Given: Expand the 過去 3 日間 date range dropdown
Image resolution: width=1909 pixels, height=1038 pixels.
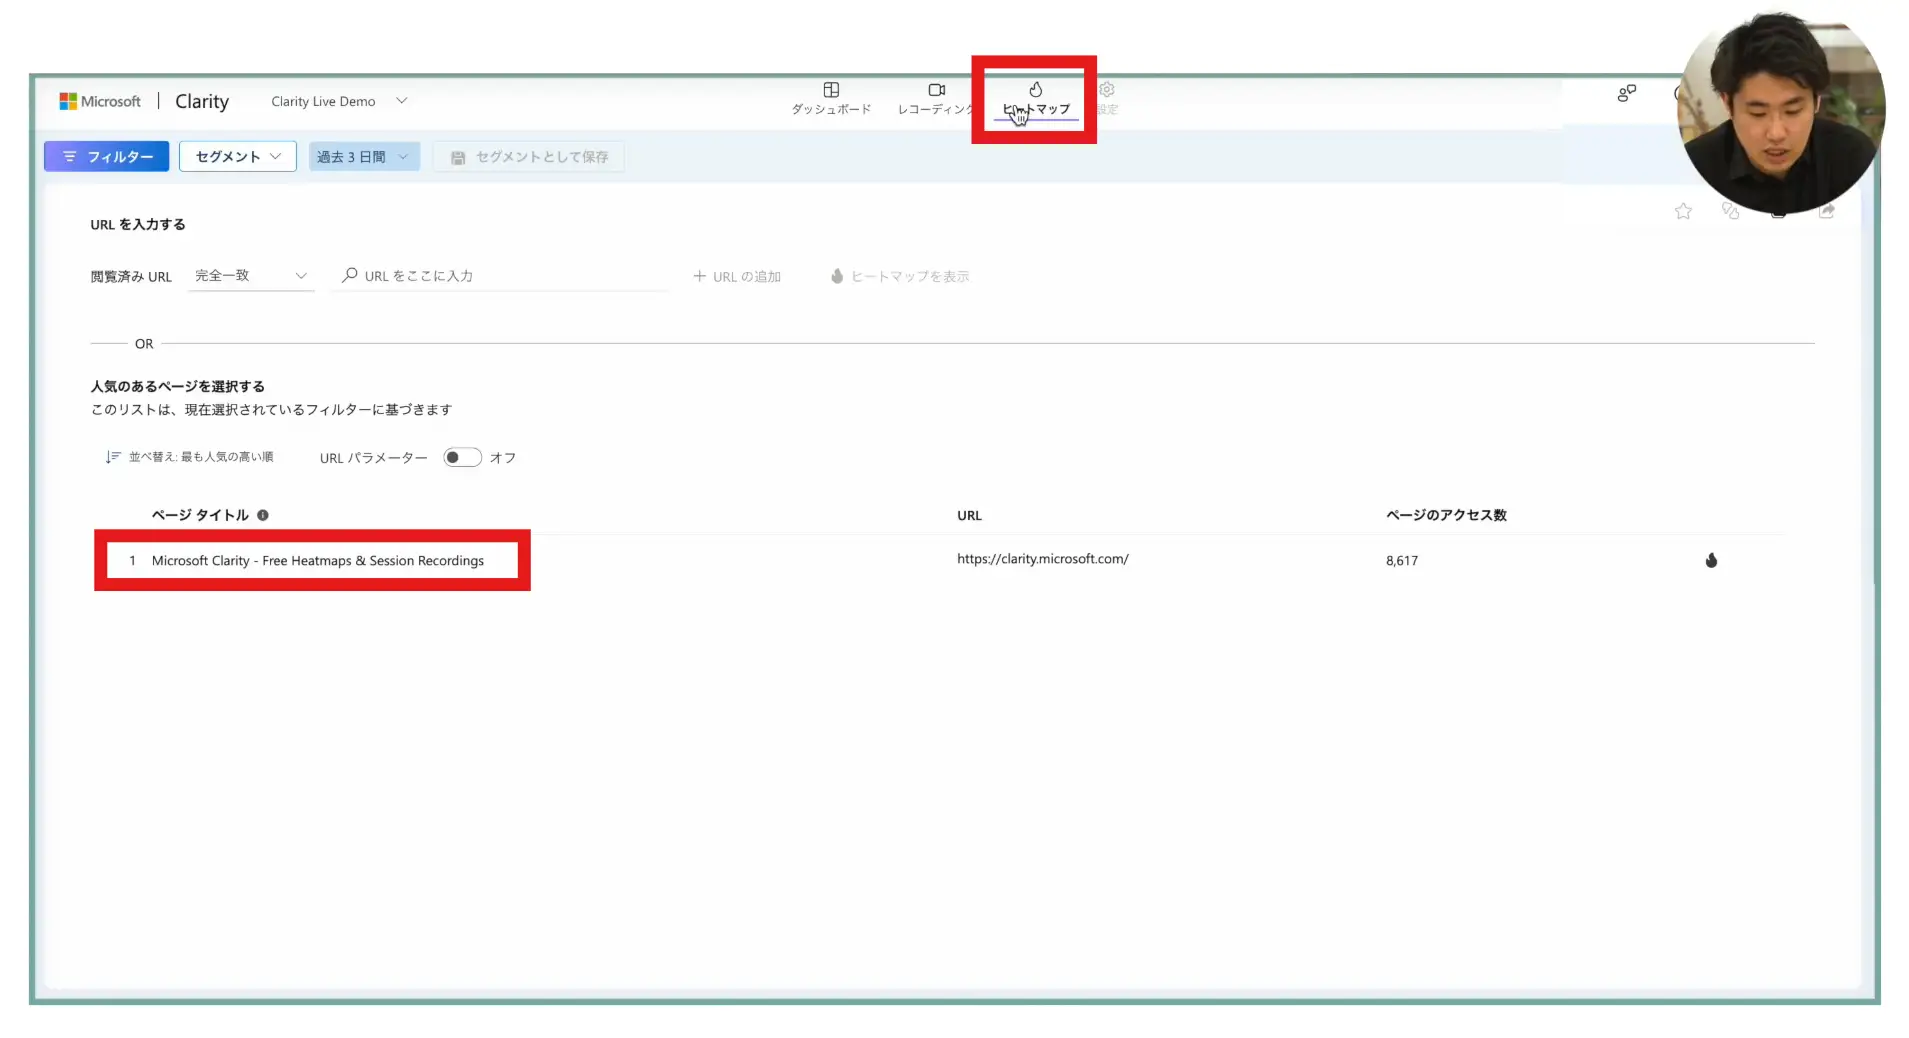Looking at the screenshot, I should [x=364, y=157].
